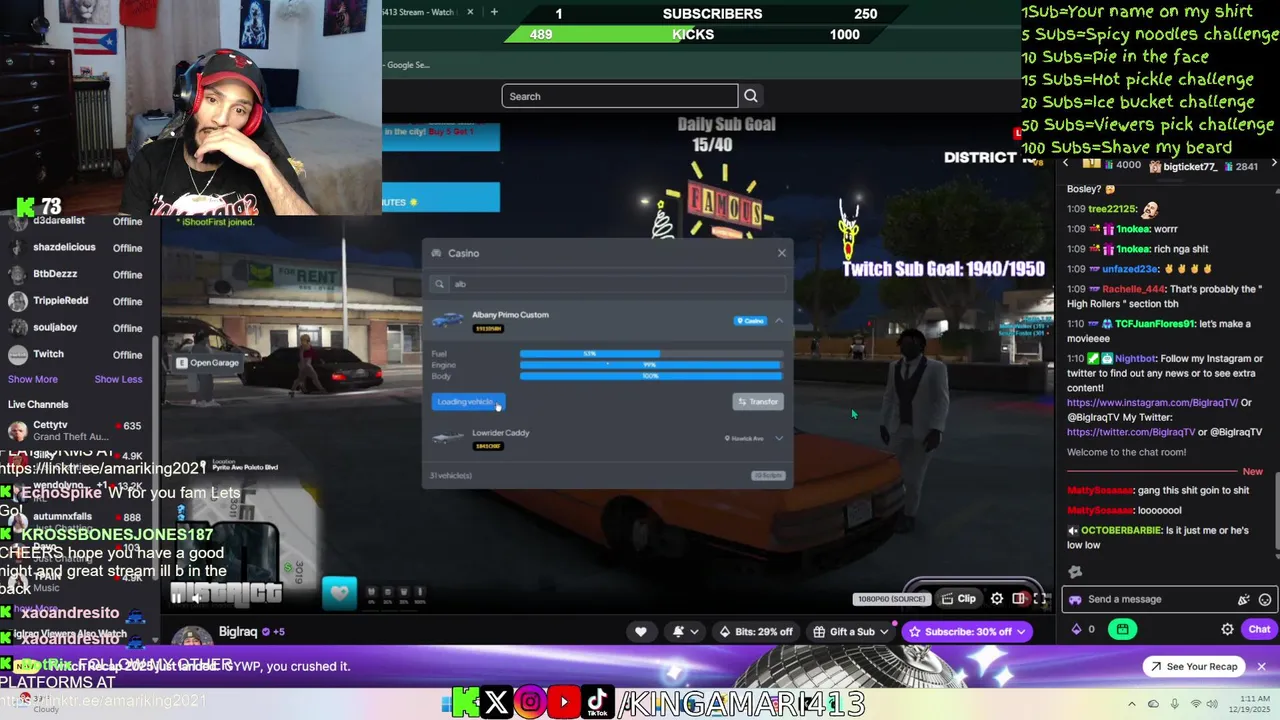
Task: Open the notification bell dropdown
Action: tap(685, 631)
